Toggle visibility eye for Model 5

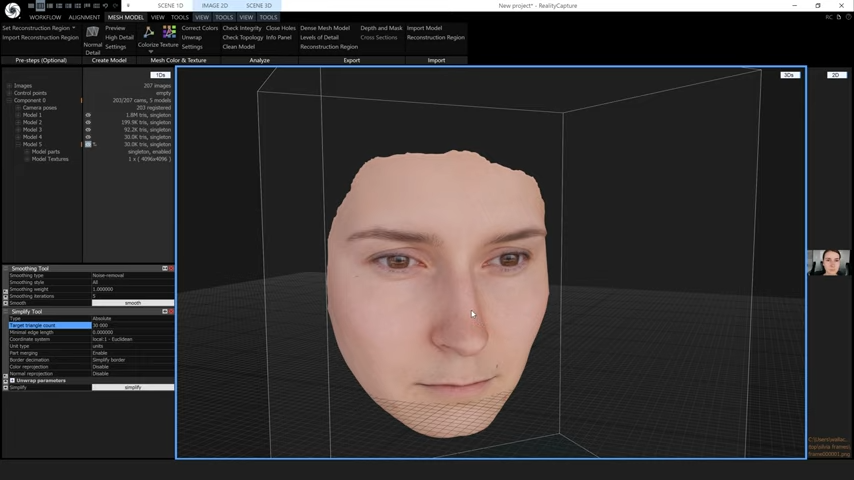click(x=88, y=144)
